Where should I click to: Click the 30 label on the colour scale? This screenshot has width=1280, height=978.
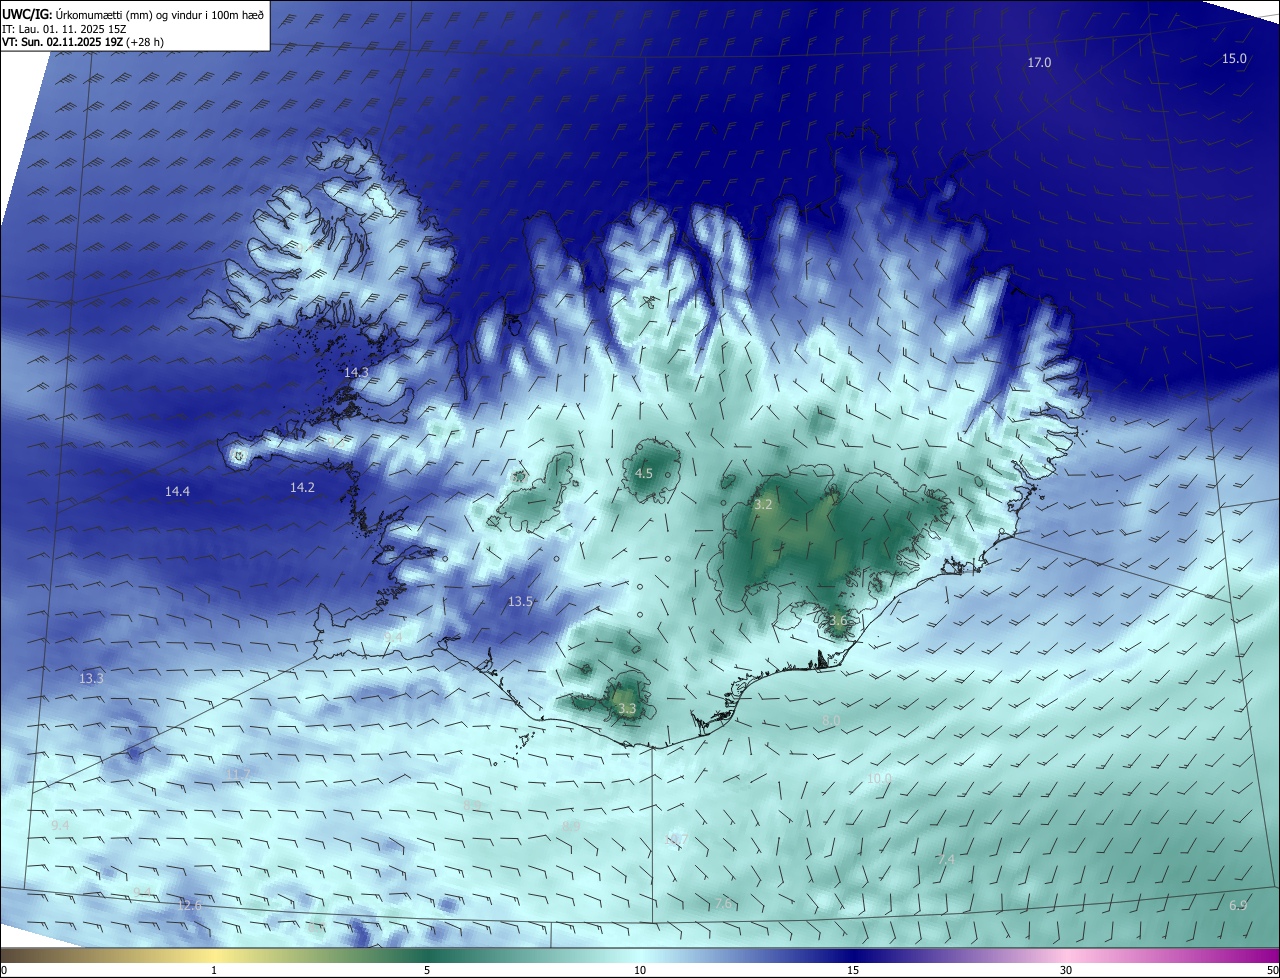[1066, 970]
